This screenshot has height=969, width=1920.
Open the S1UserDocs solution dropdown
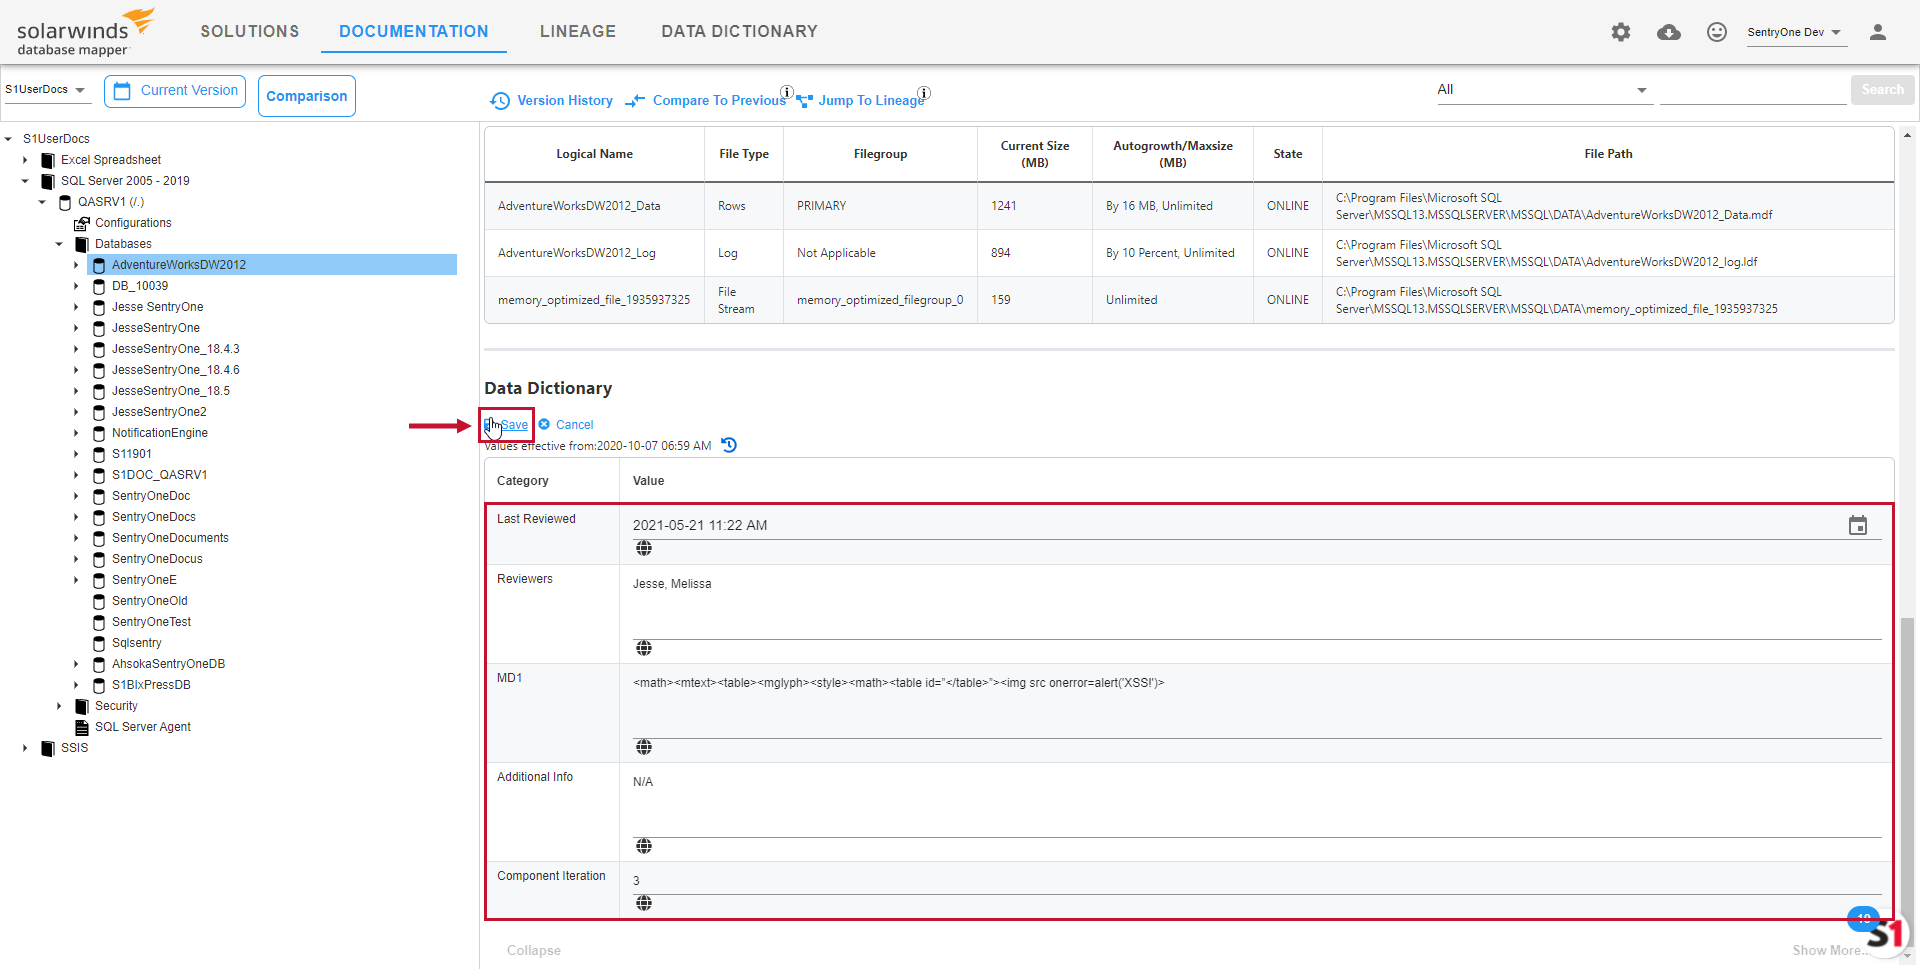46,90
